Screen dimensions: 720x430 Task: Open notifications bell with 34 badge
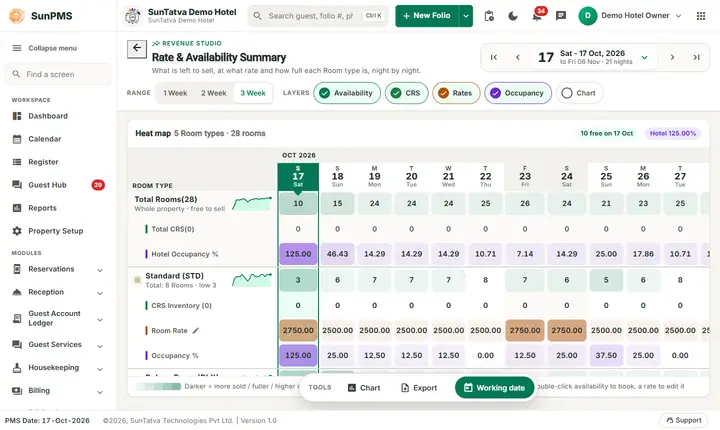click(537, 16)
